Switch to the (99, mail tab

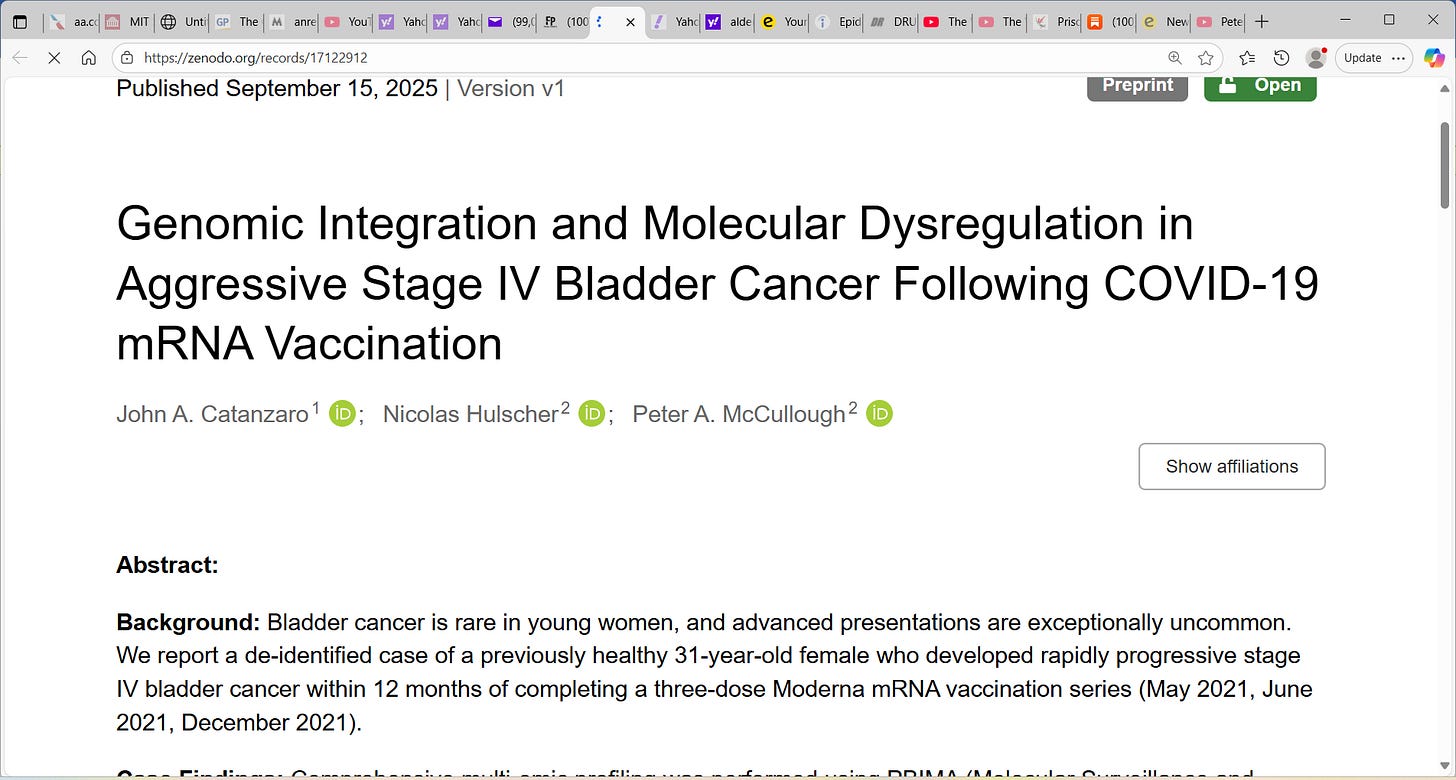click(x=509, y=21)
